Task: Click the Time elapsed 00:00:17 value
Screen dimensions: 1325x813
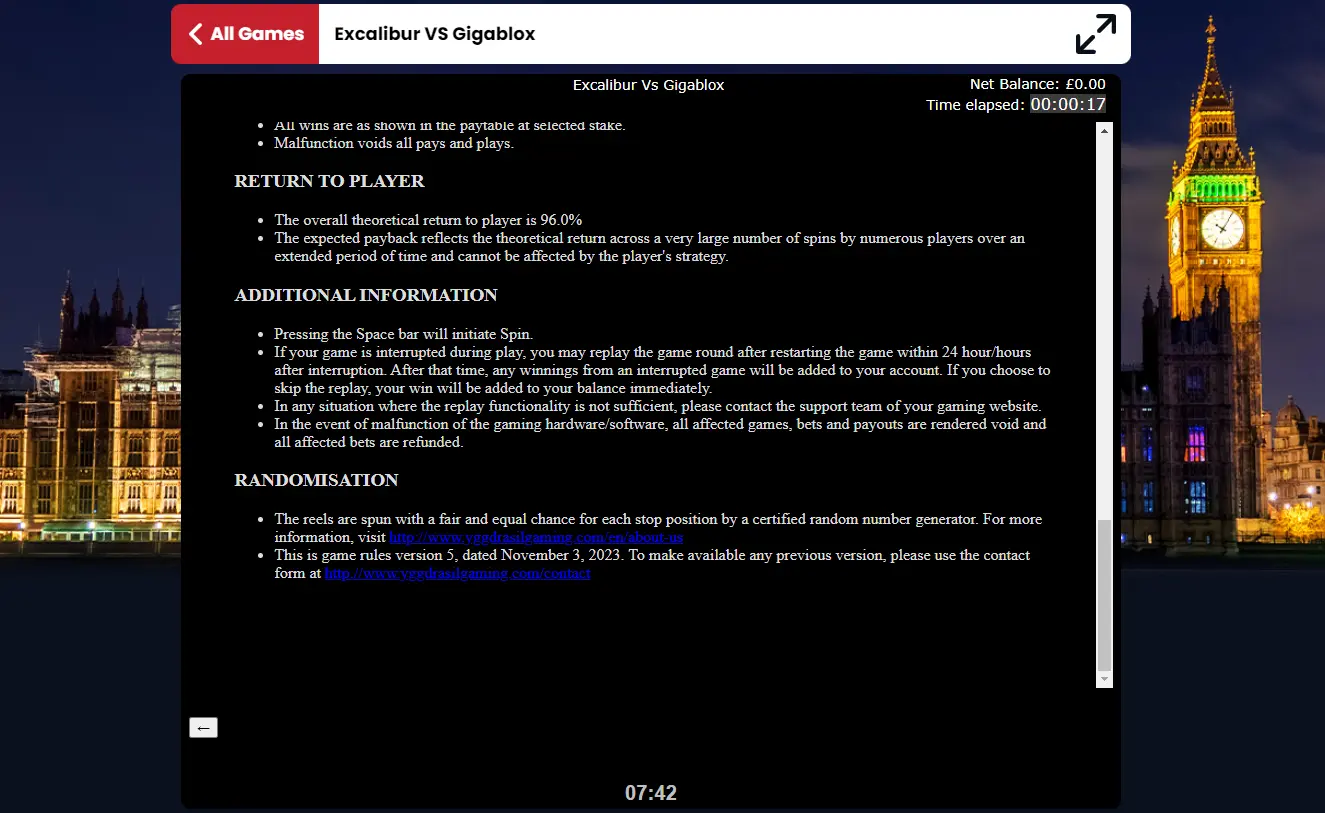Action: 1068,104
